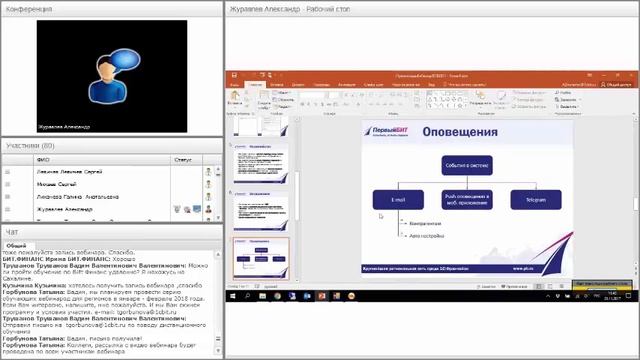The width and height of the screenshot is (640, 360).
Task: Click the microphone status icon of Журавлев Александр
Action: (x=177, y=209)
